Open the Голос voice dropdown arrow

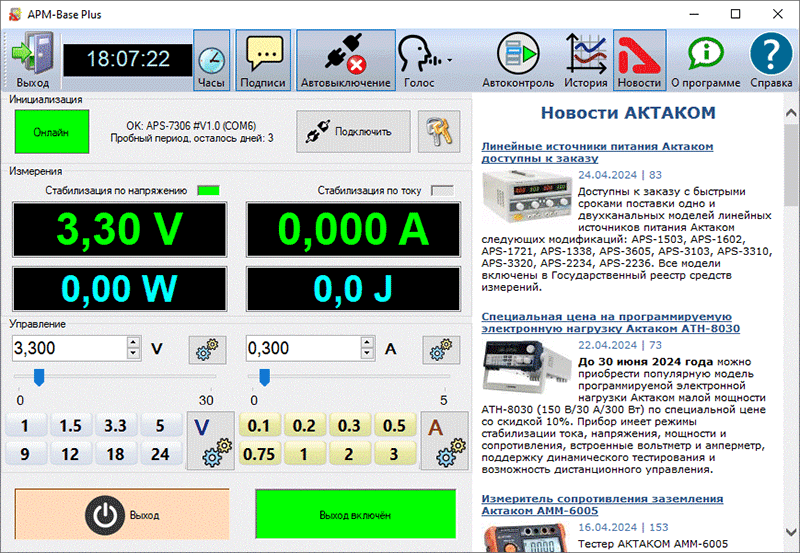pos(449,60)
